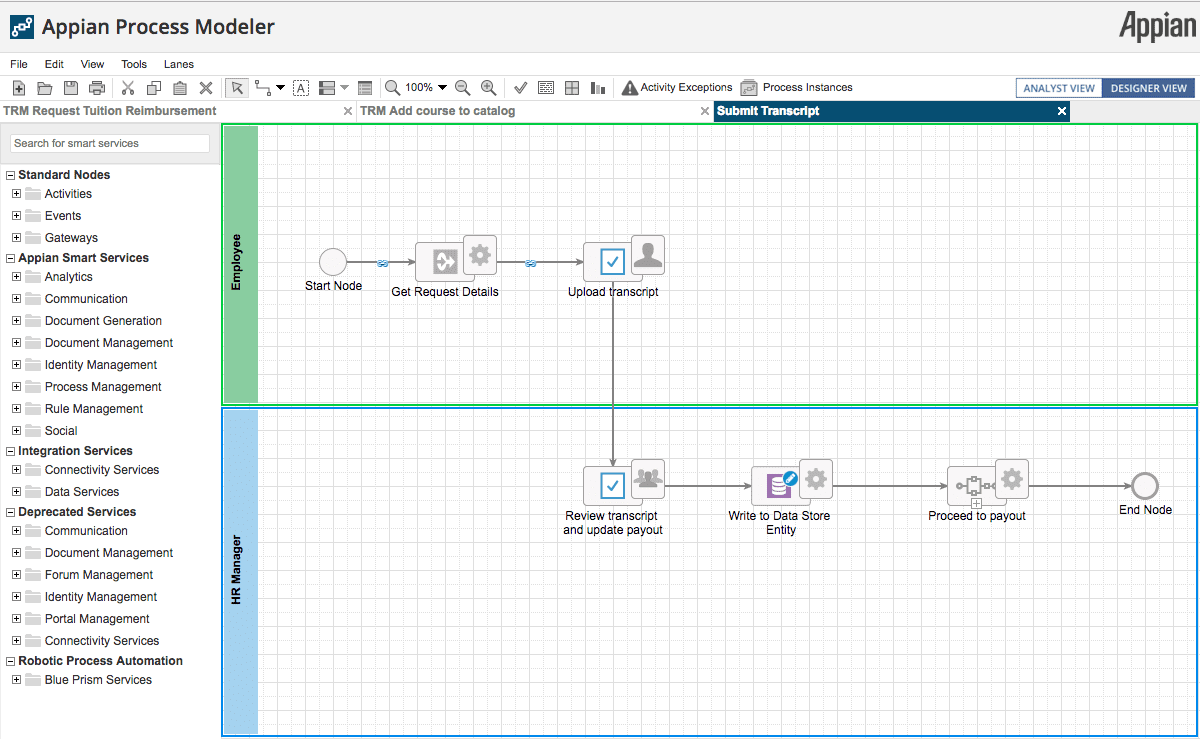Screen dimensions: 1200x739
Task: Click the Zoom in magnifier icon
Action: (x=488, y=88)
